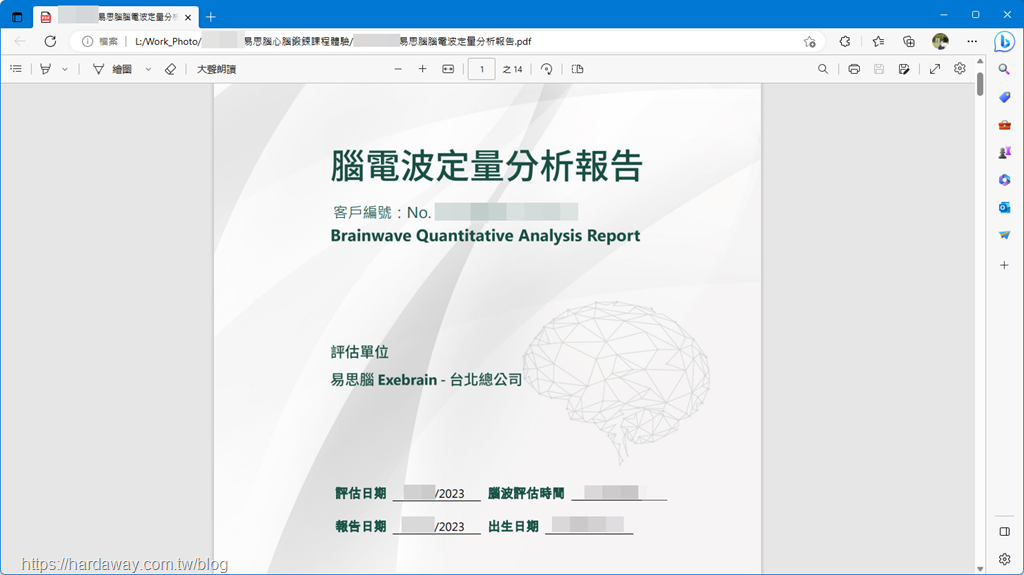The width and height of the screenshot is (1024, 575).
Task: Click the brain wireframe illustration
Action: 616,382
